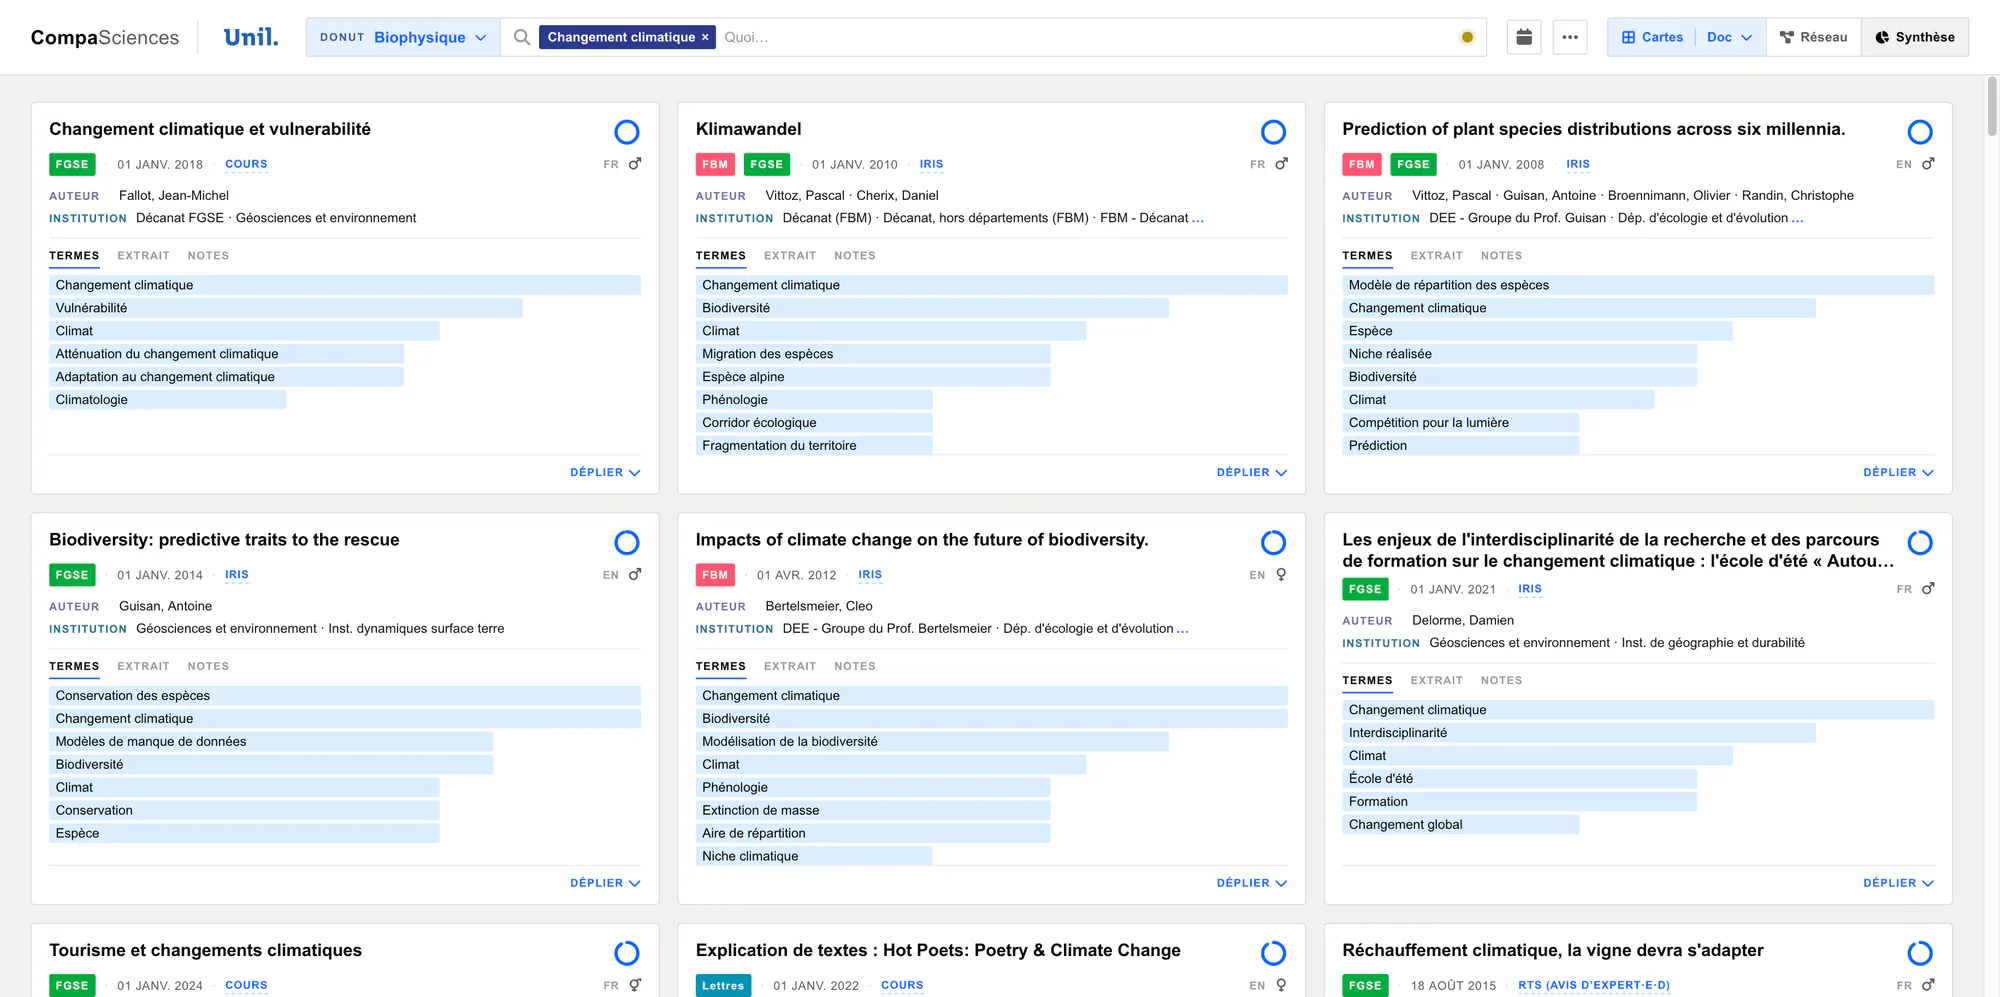The height and width of the screenshot is (997, 2000).
Task: Click gender icon on Biodiversity predictive traits card
Action: (634, 575)
